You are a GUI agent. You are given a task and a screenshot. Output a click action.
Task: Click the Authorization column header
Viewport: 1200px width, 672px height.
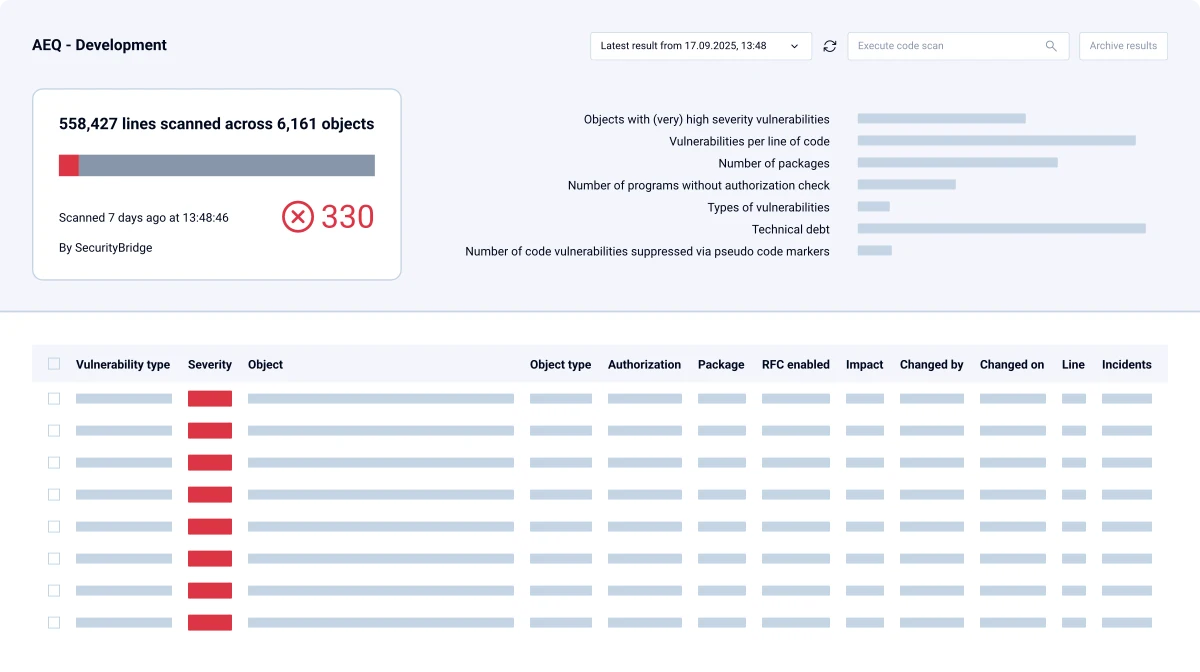click(x=645, y=365)
